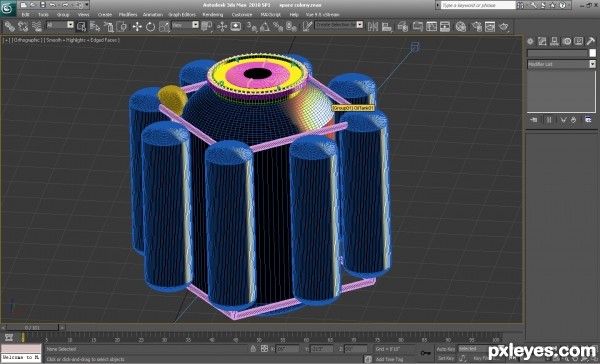The height and width of the screenshot is (364, 600).
Task: Open the 3ds Max application button
Action: (8, 8)
